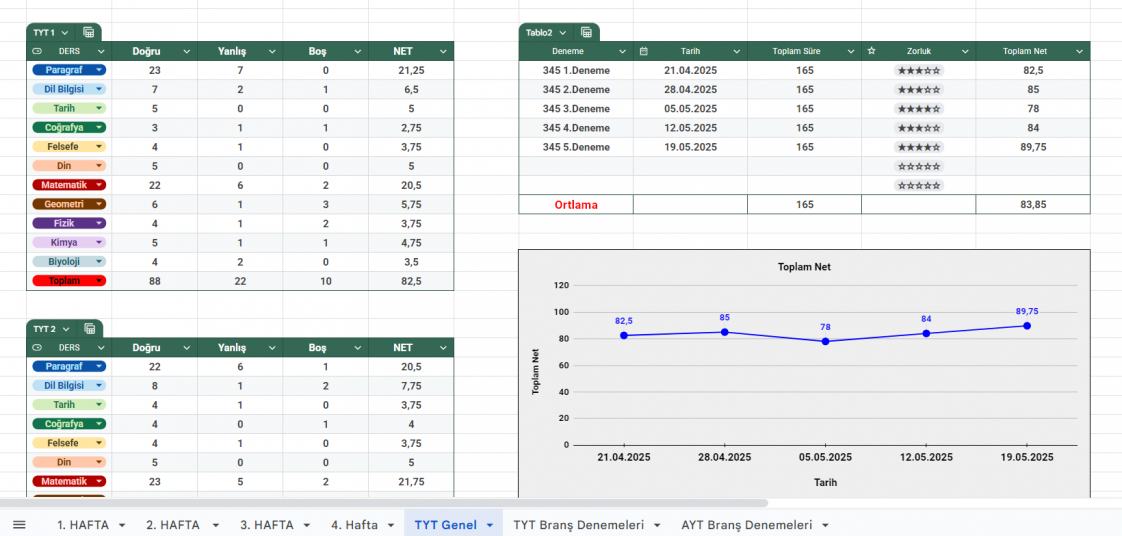Click the calendar icon in Tarih header
1122x536 pixels.
(644, 51)
